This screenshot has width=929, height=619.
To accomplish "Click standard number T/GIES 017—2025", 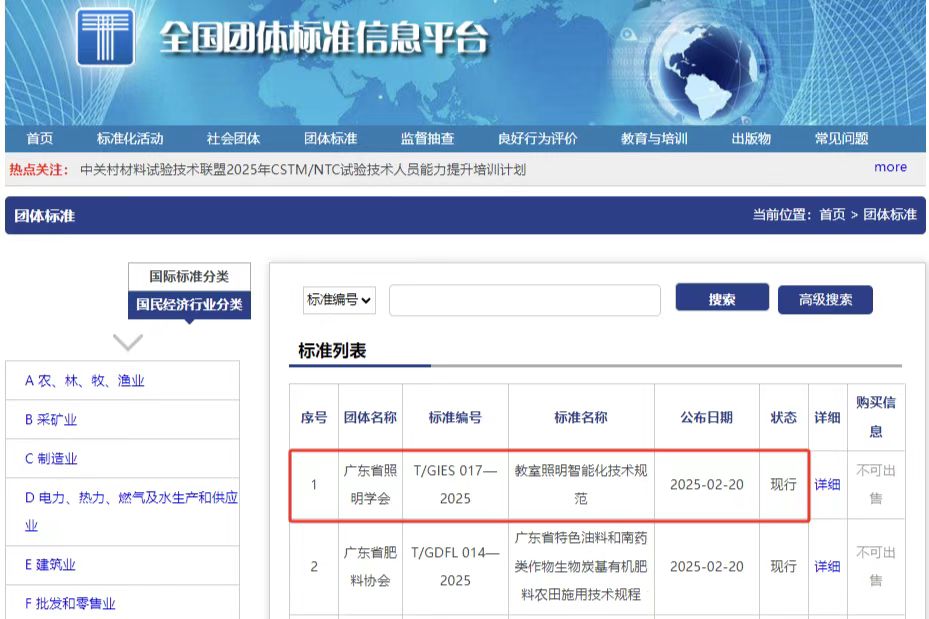I will [455, 485].
